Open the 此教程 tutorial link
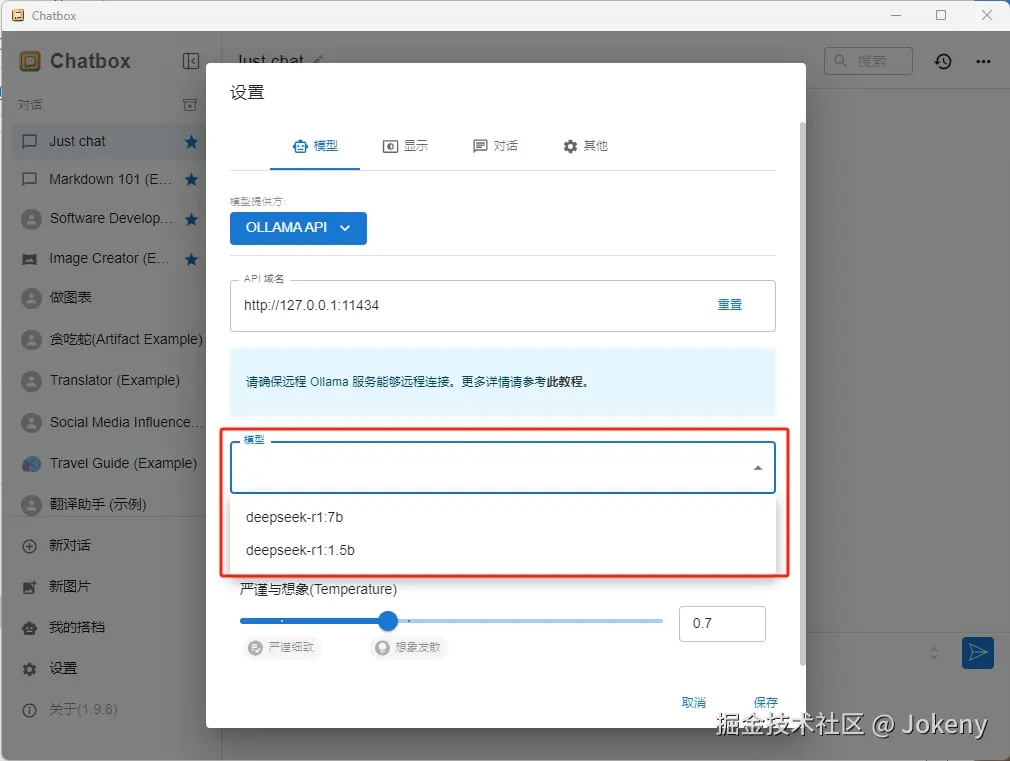Viewport: 1010px width, 761px height. [x=566, y=381]
